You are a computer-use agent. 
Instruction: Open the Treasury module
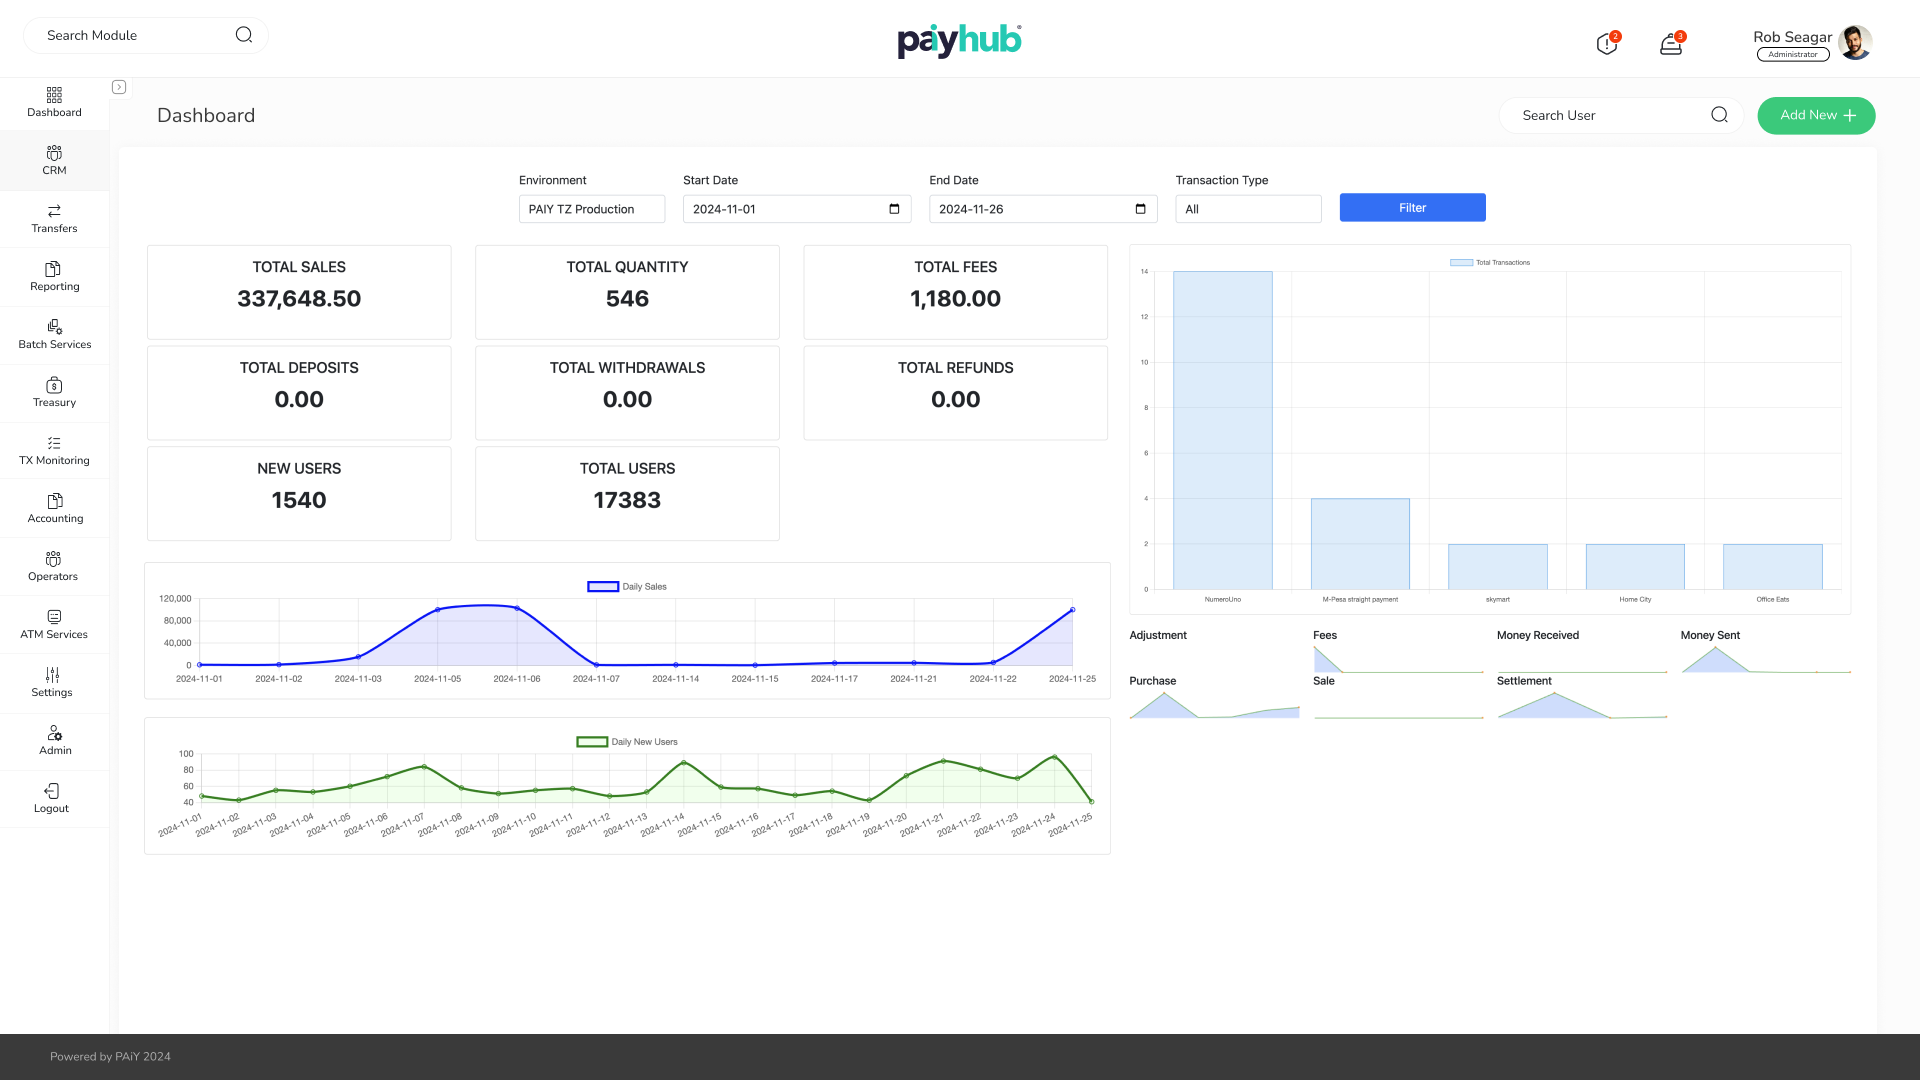click(x=54, y=392)
